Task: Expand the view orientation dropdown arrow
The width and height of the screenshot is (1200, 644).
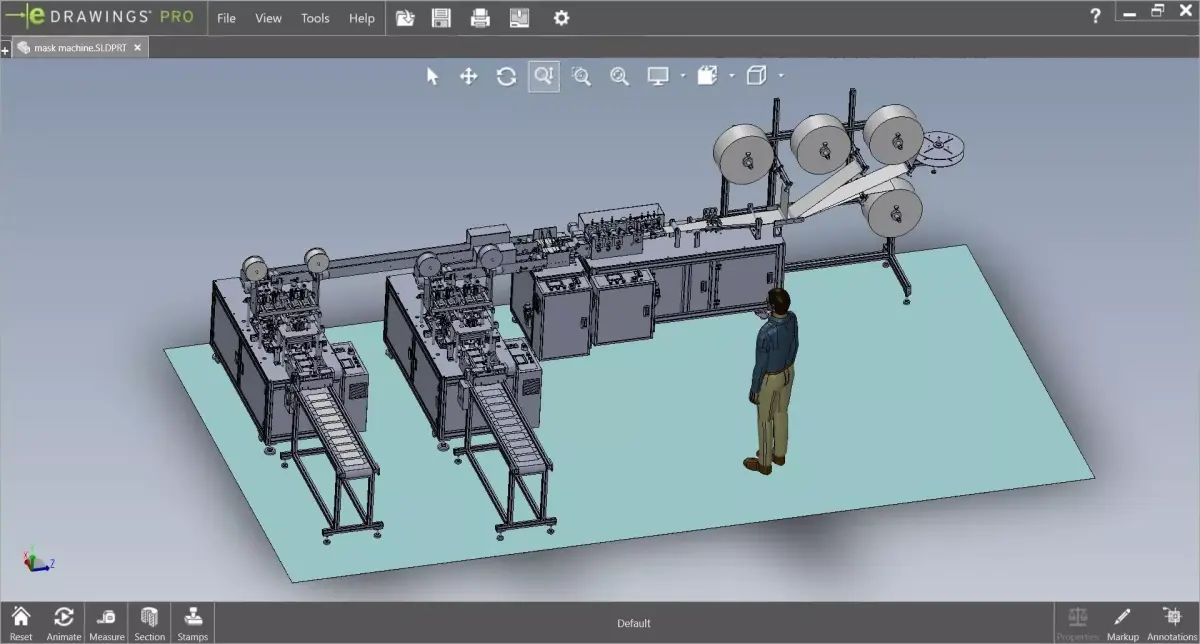Action: pyautogui.click(x=732, y=76)
